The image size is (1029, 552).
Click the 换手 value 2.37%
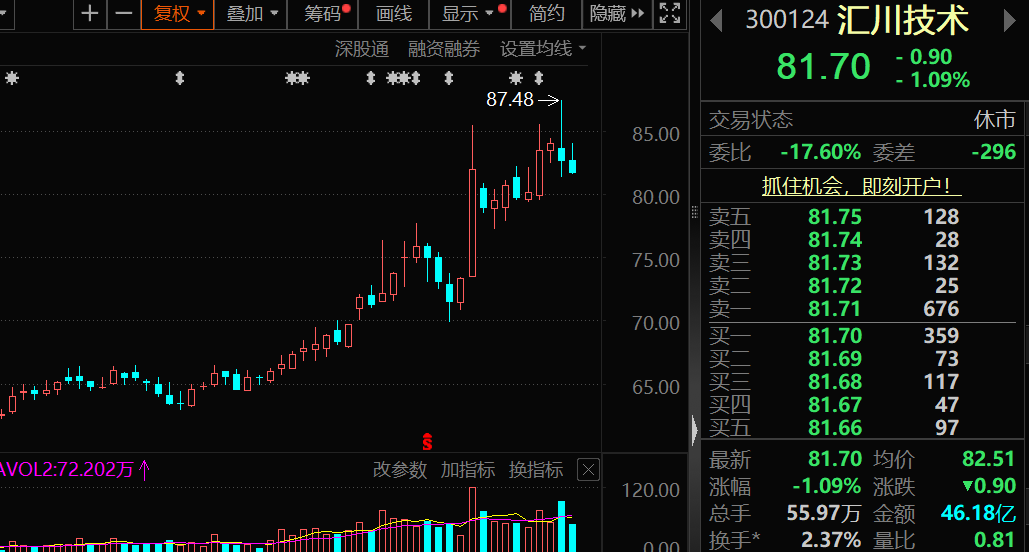point(831,540)
